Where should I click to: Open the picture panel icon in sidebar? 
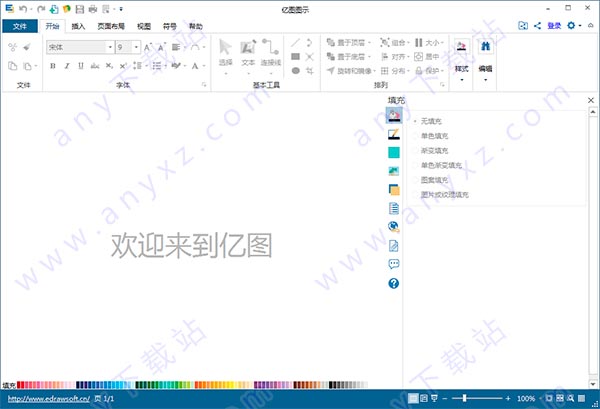(x=394, y=171)
